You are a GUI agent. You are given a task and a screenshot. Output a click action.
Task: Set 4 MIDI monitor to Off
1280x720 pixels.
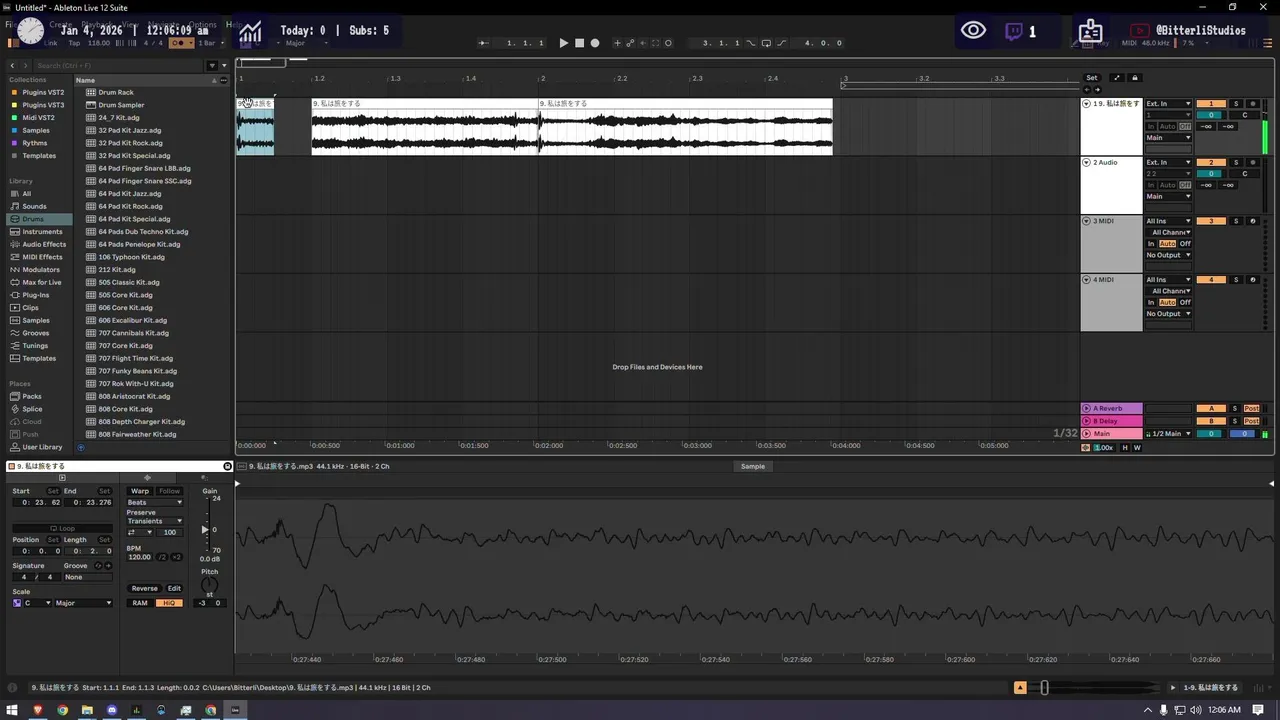coord(1185,302)
